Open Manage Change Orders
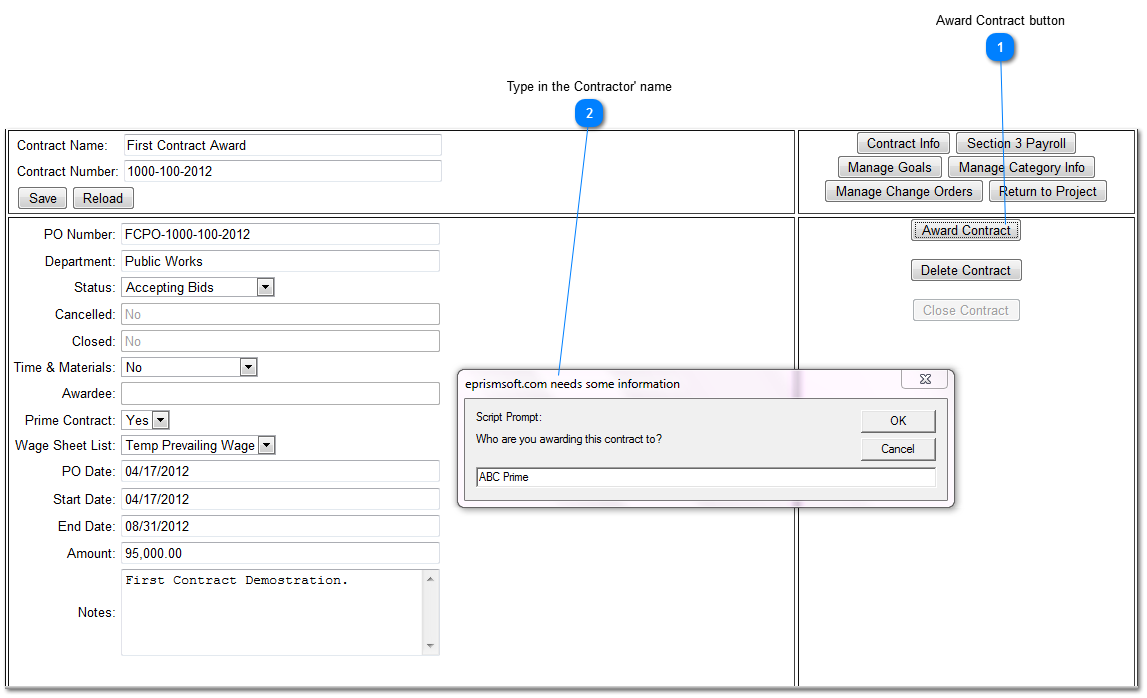The width and height of the screenshot is (1147, 698). point(904,192)
